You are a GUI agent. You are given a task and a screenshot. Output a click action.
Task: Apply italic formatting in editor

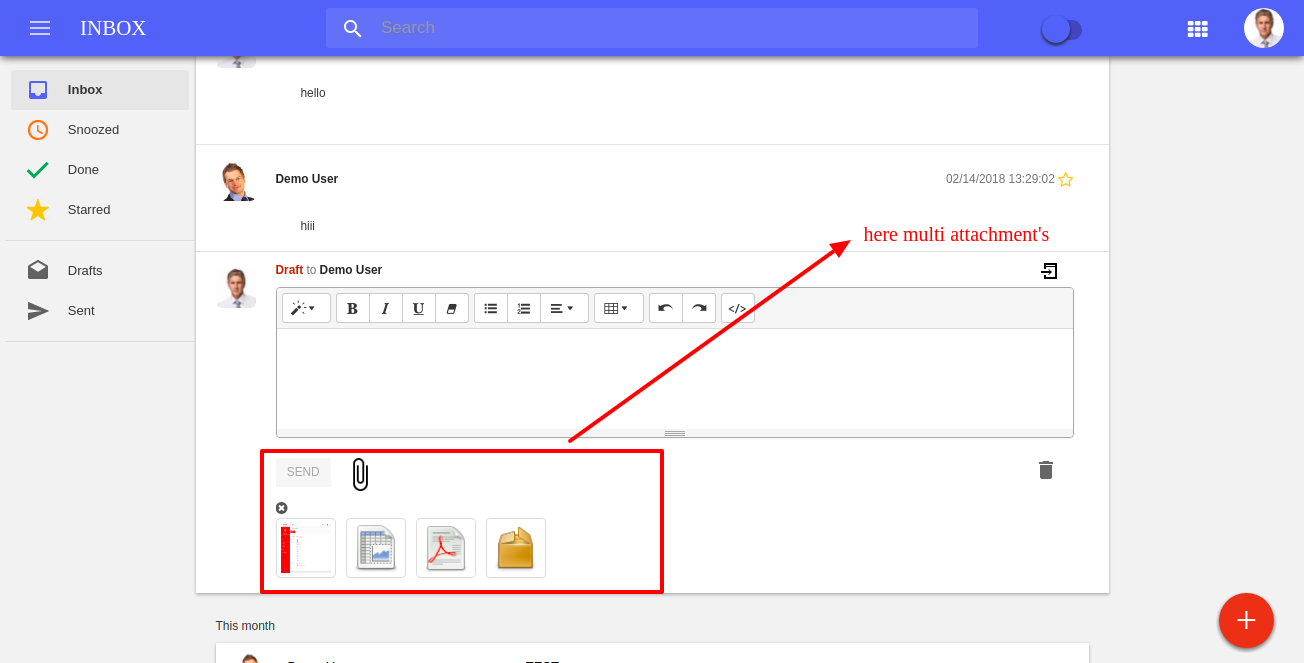coord(385,308)
